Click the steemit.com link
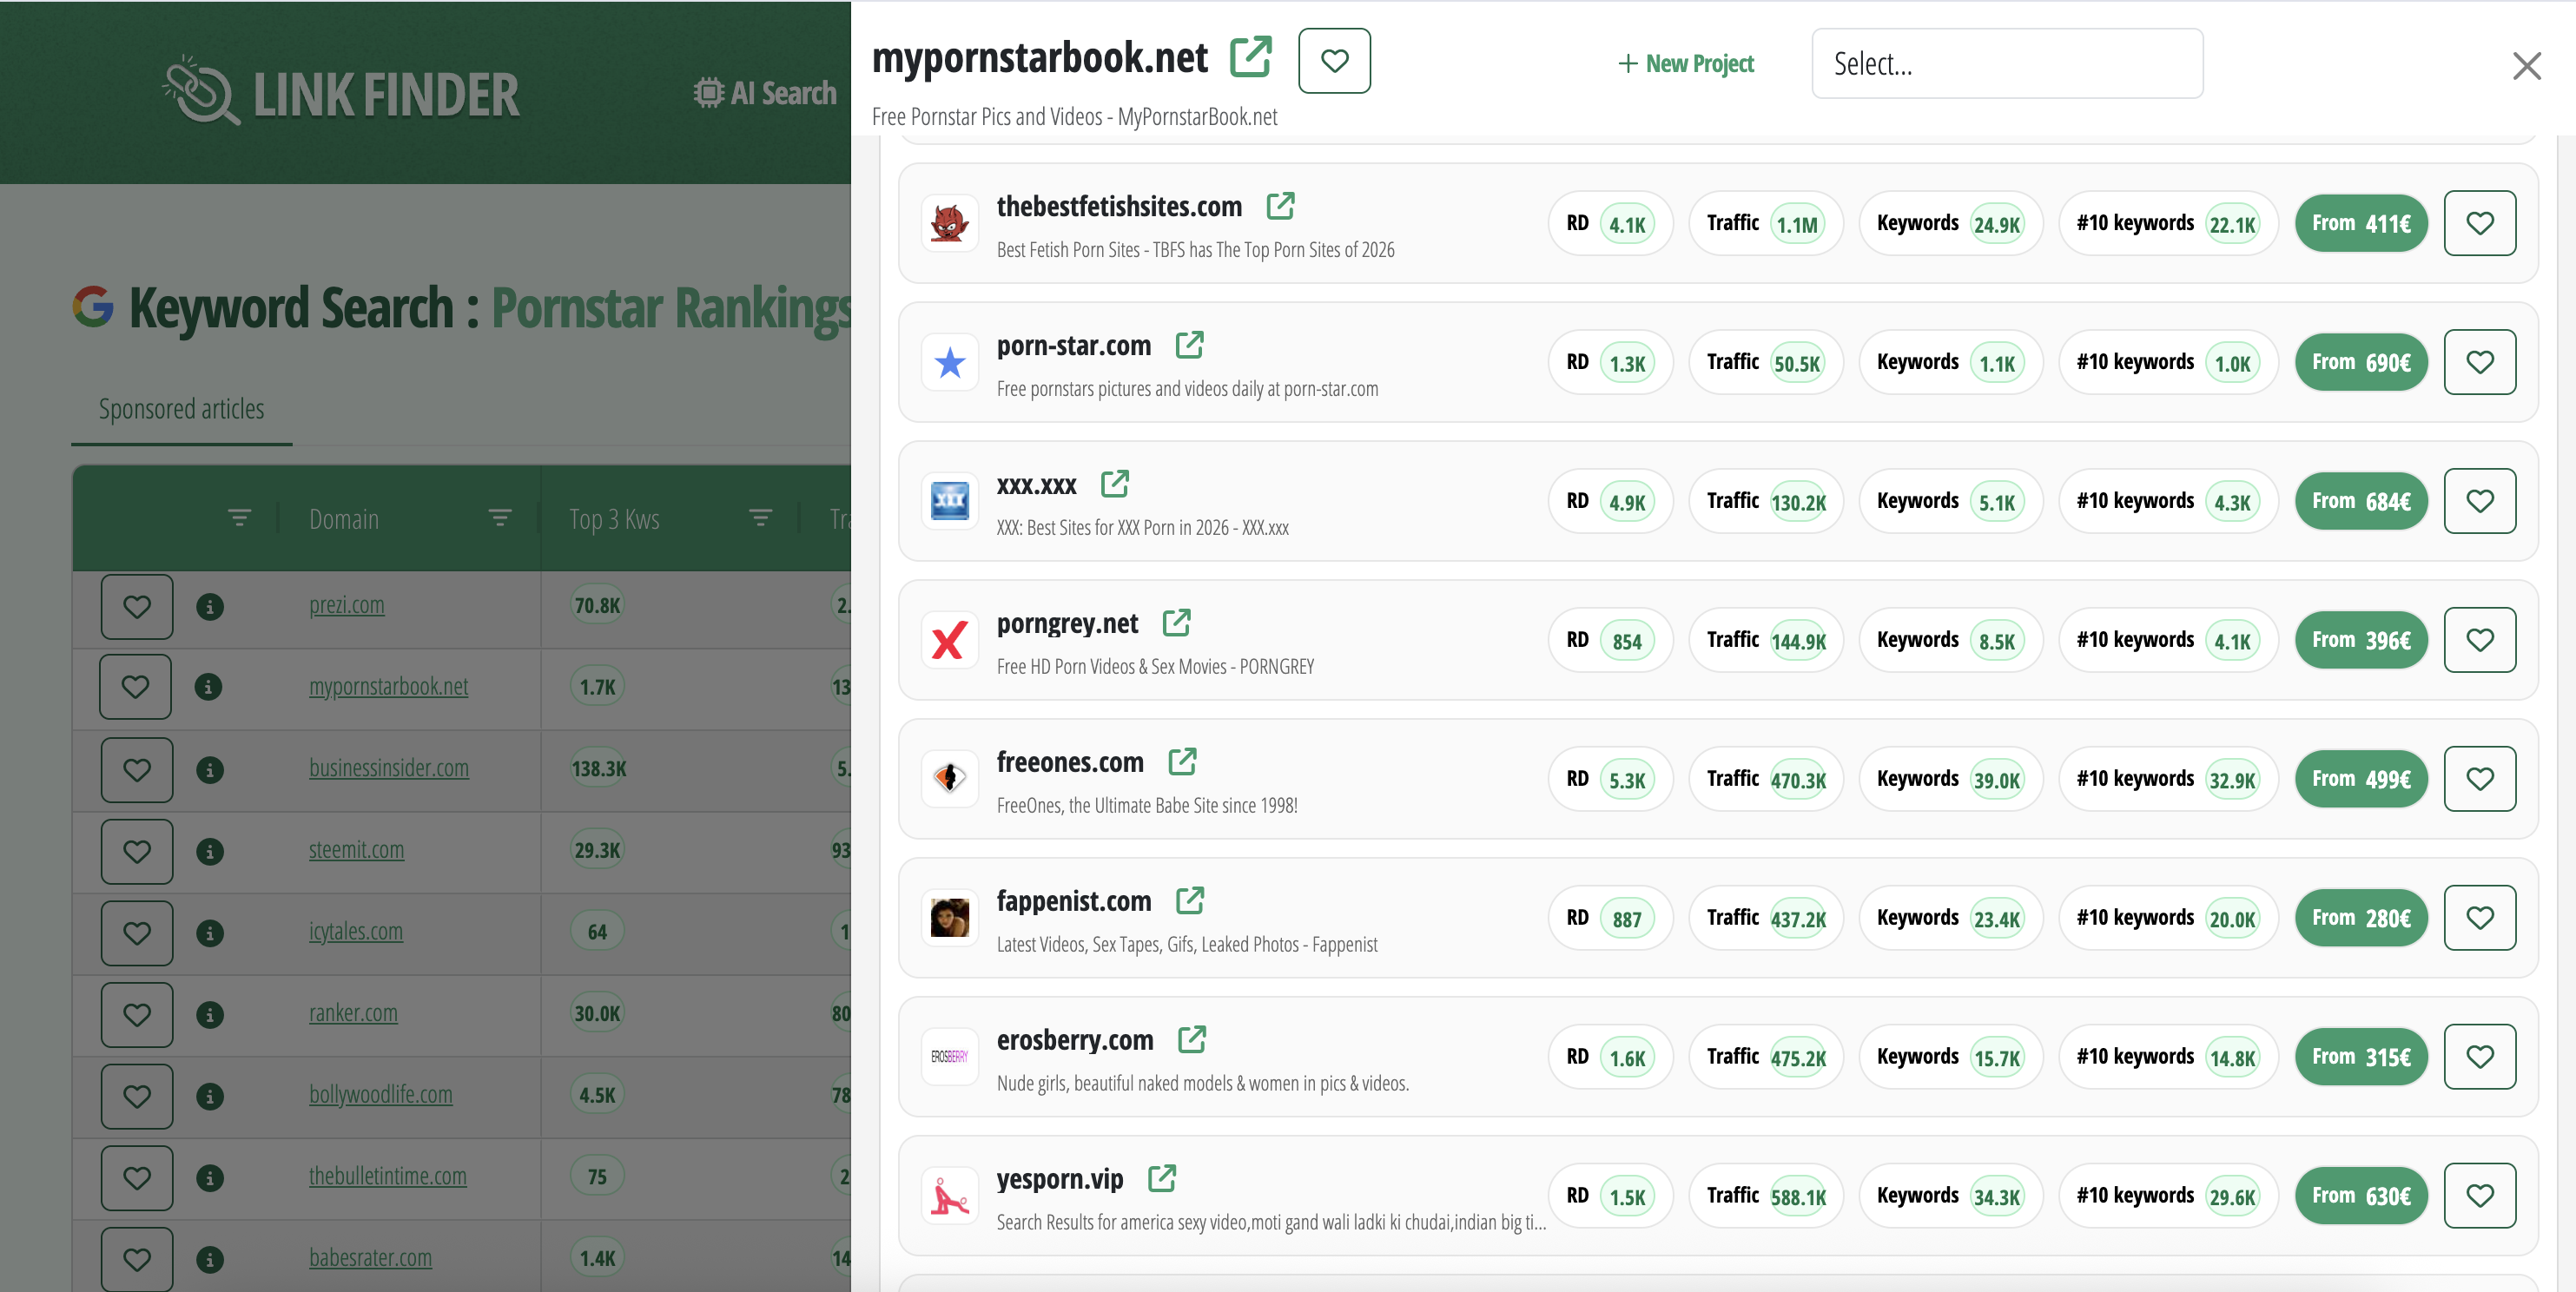 [356, 850]
